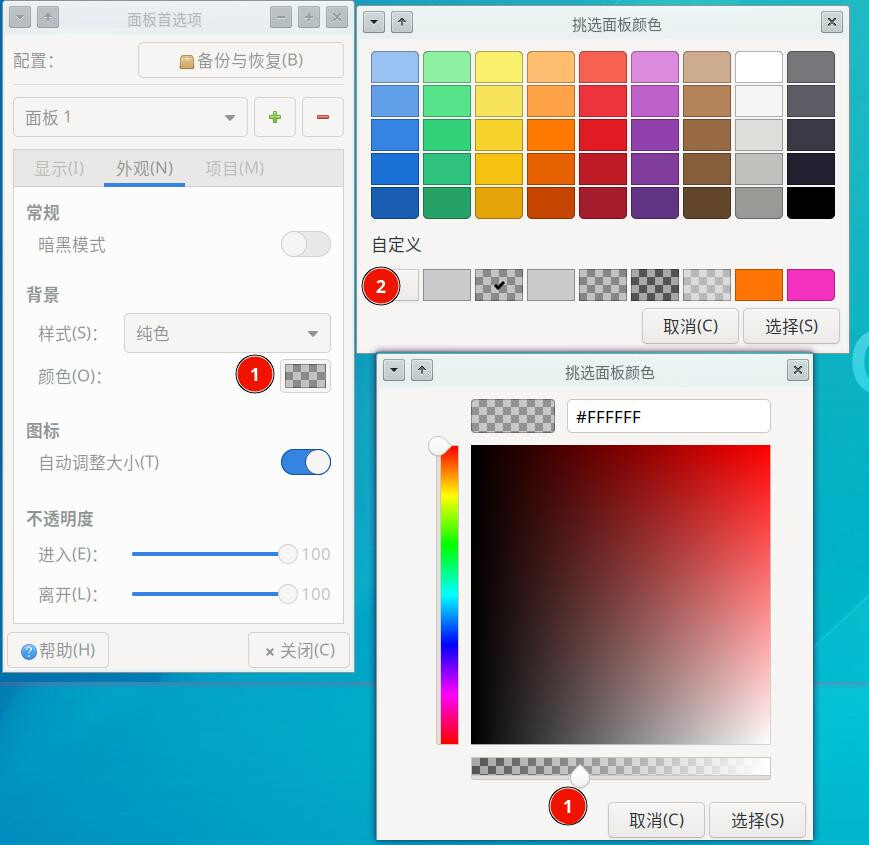Click the up-arrow titlebar icon of palette dialog
This screenshot has width=869, height=845.
coord(402,22)
